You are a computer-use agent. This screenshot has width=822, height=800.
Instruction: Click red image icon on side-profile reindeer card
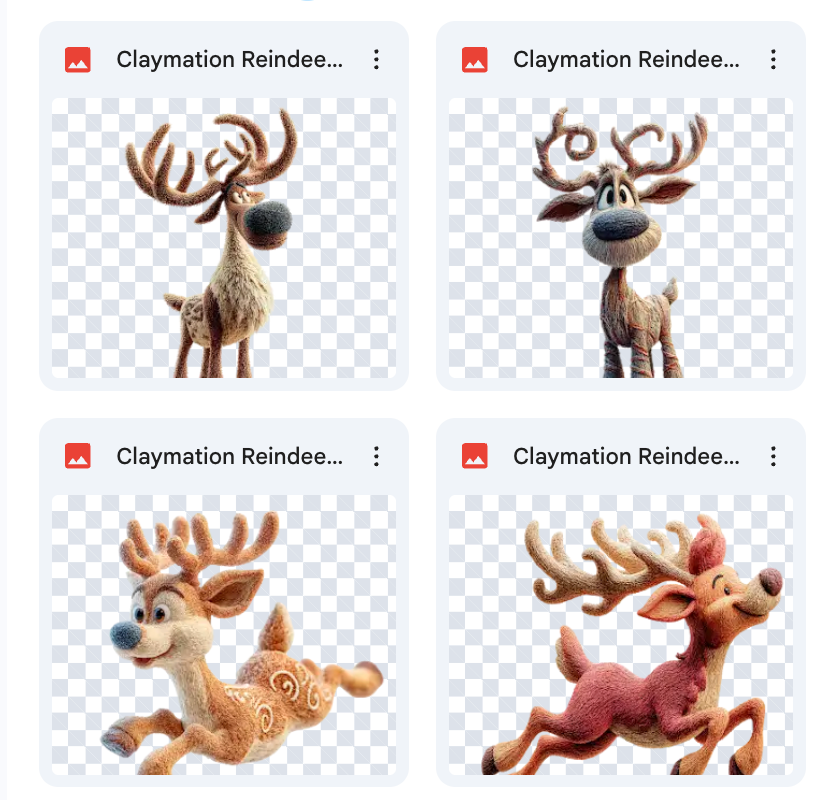click(x=78, y=60)
